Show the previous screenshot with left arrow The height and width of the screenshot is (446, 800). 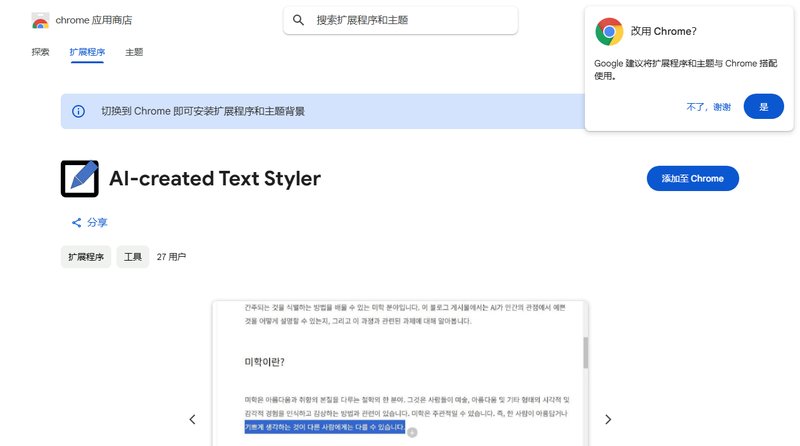[193, 419]
